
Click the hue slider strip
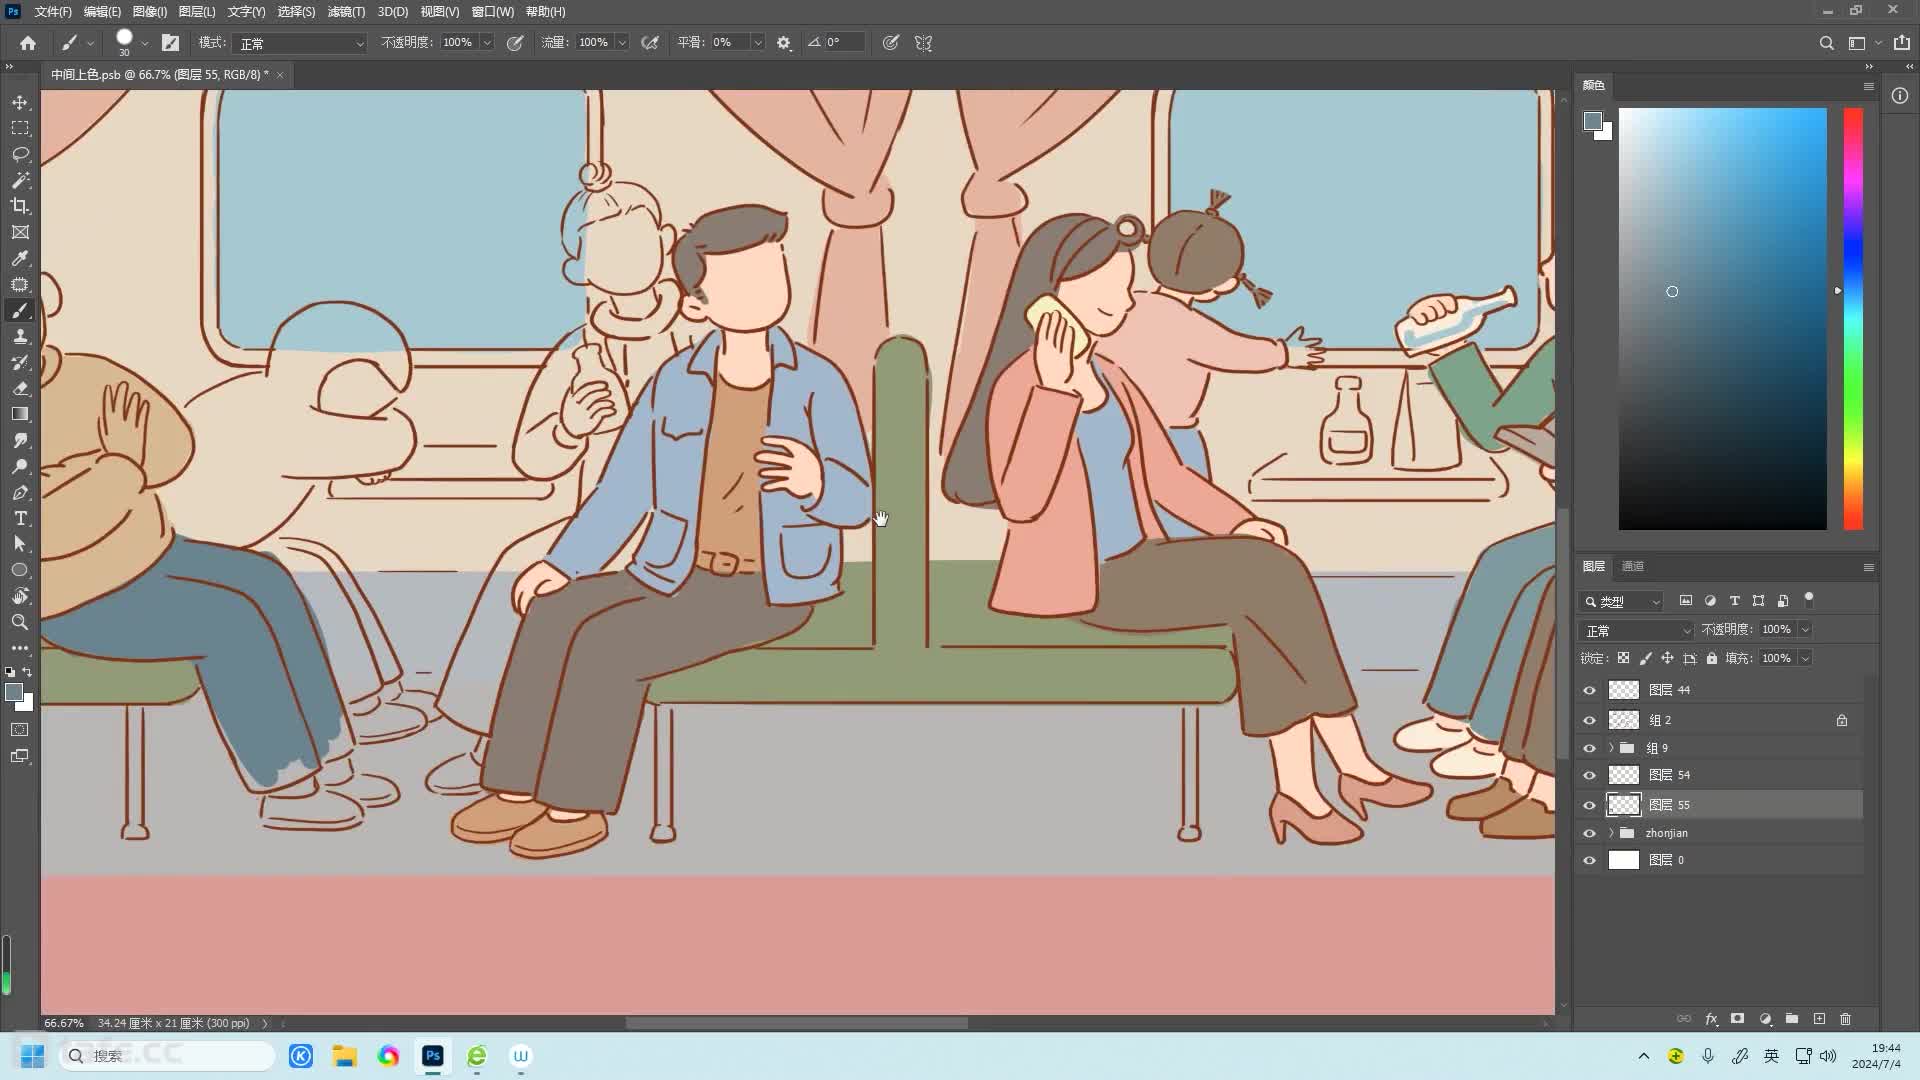pyautogui.click(x=1853, y=318)
